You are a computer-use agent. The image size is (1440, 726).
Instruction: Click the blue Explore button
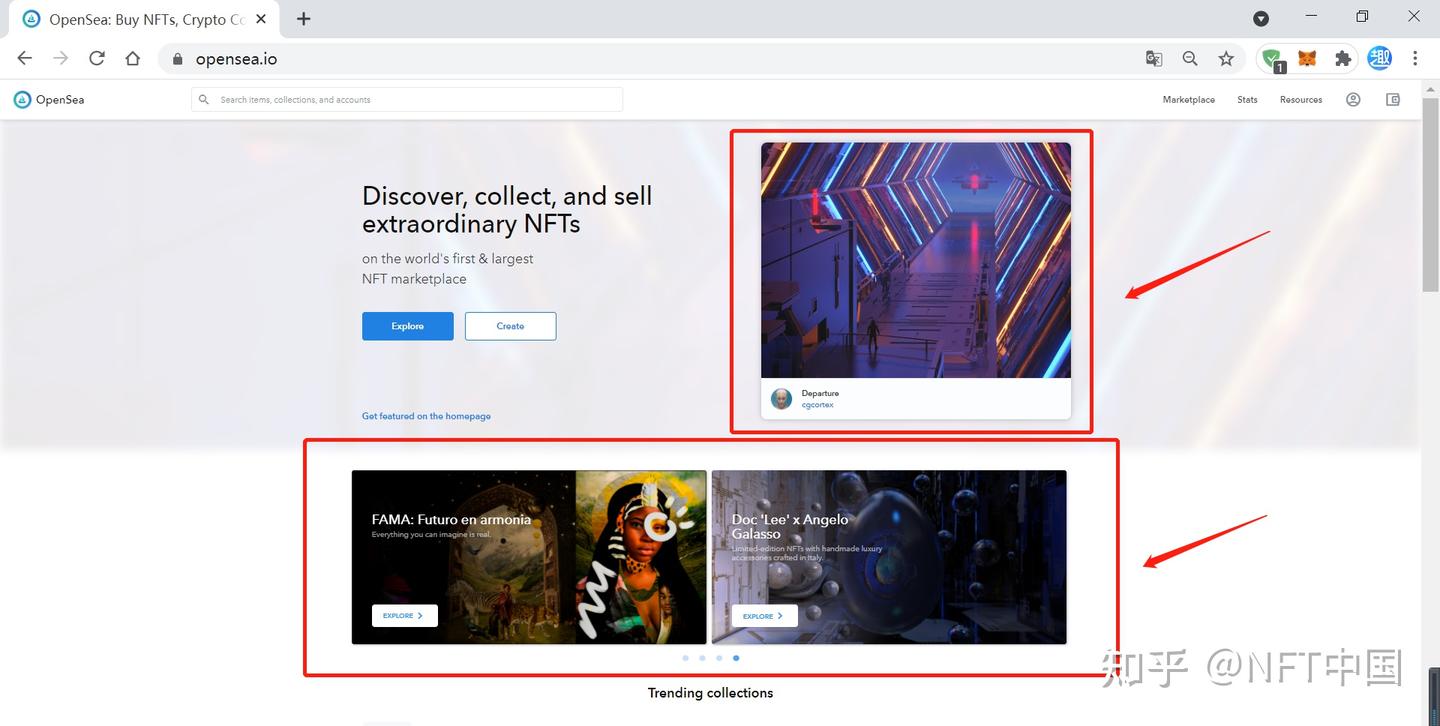pos(408,326)
